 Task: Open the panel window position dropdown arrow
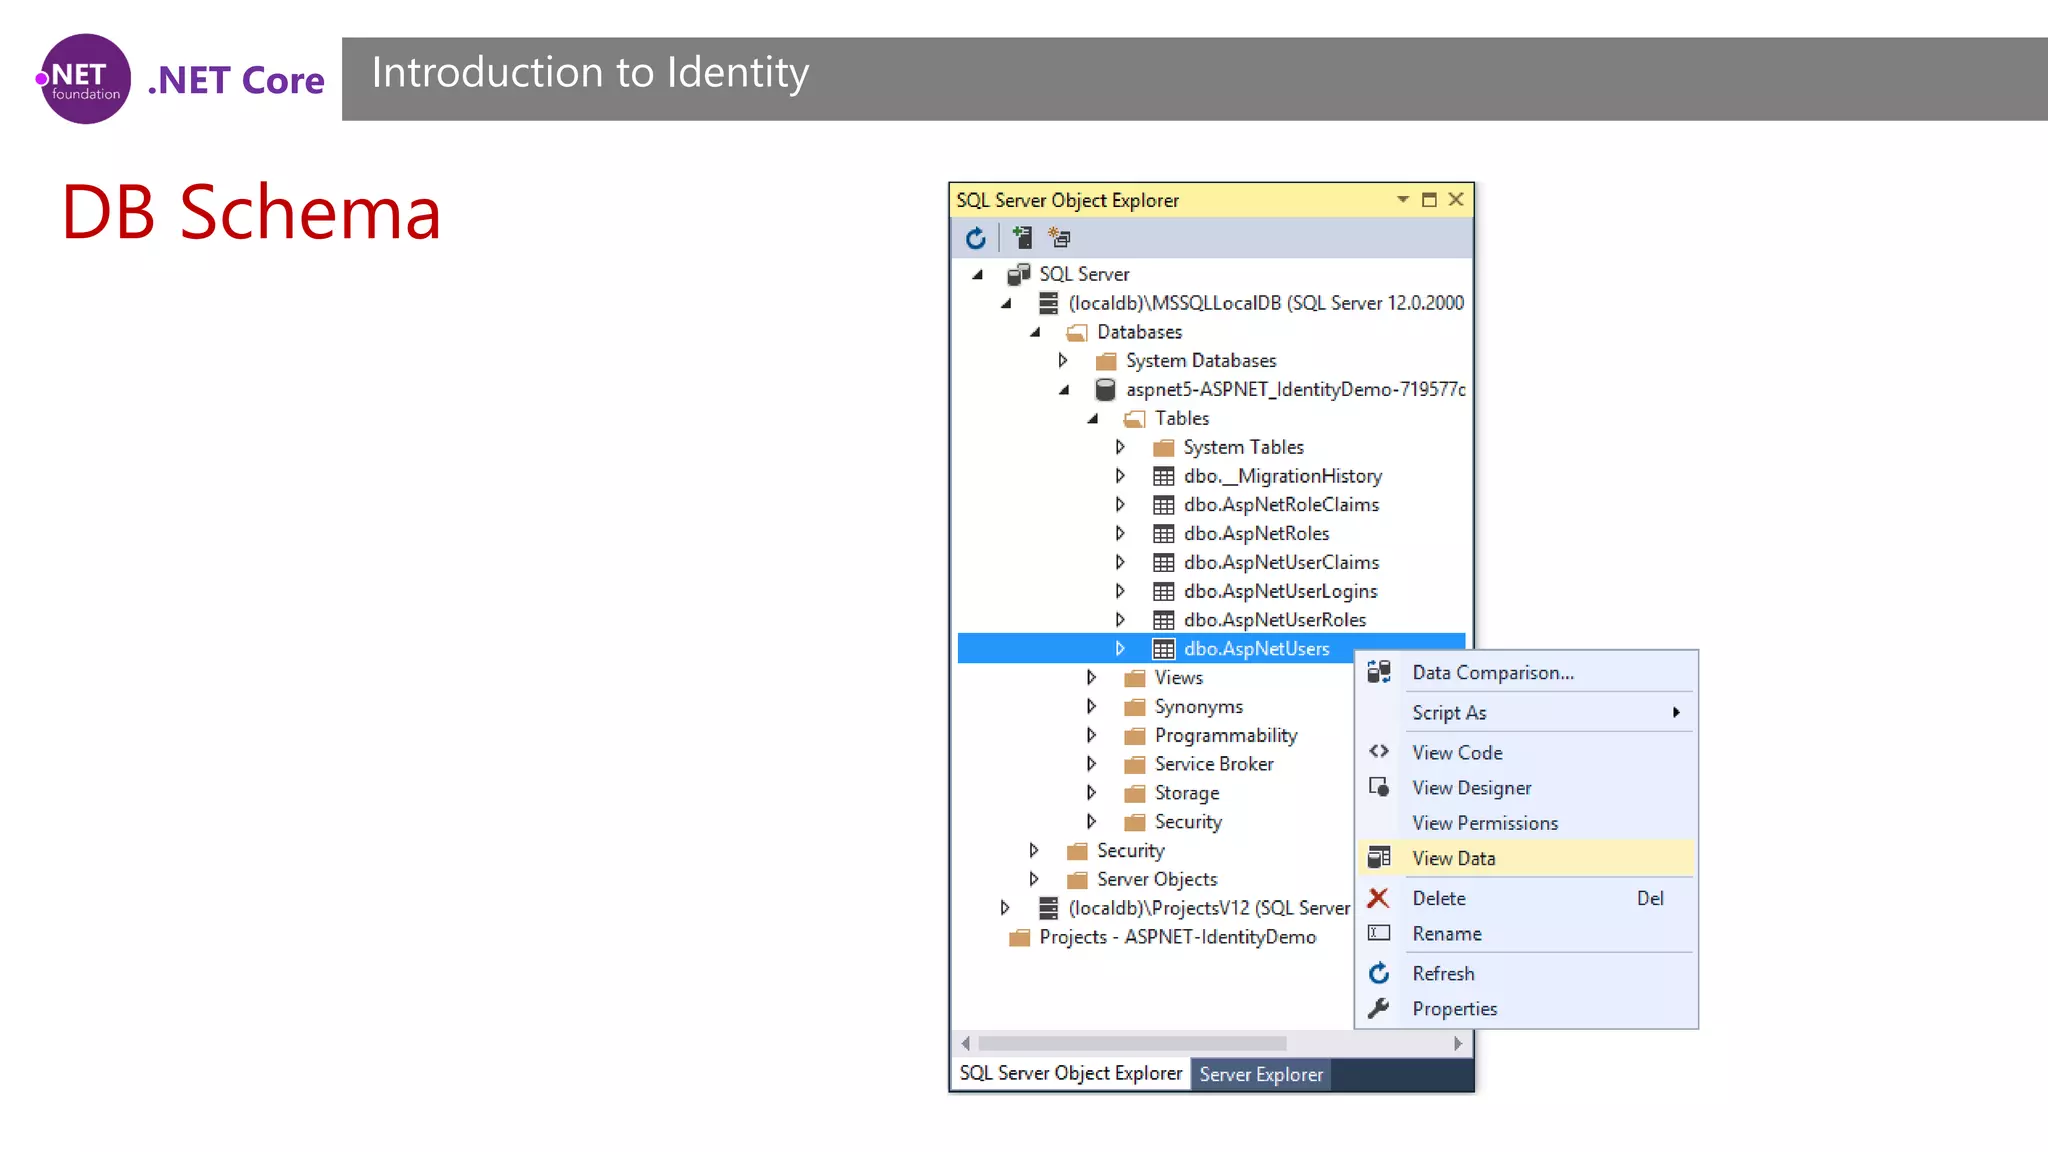pyautogui.click(x=1402, y=200)
